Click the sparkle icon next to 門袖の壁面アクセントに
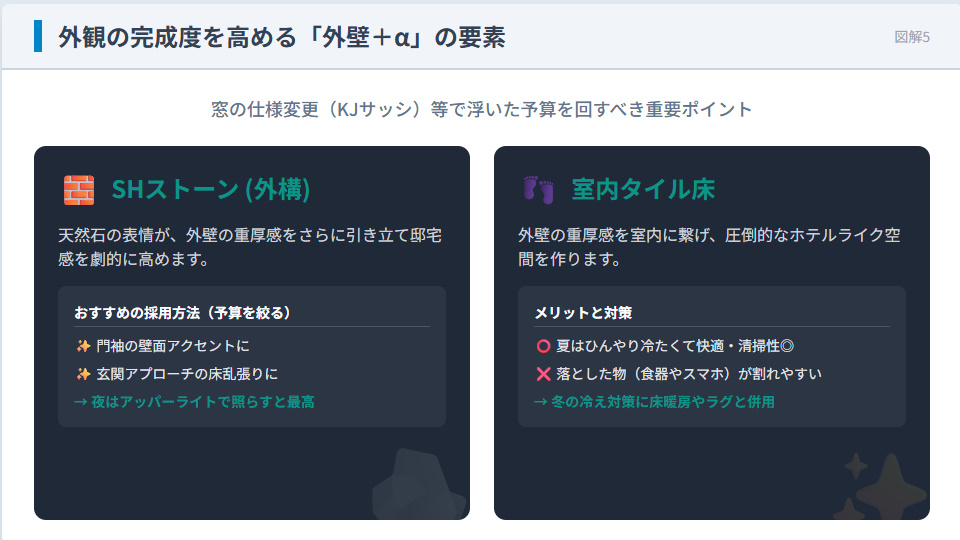The image size is (960, 540). point(83,347)
